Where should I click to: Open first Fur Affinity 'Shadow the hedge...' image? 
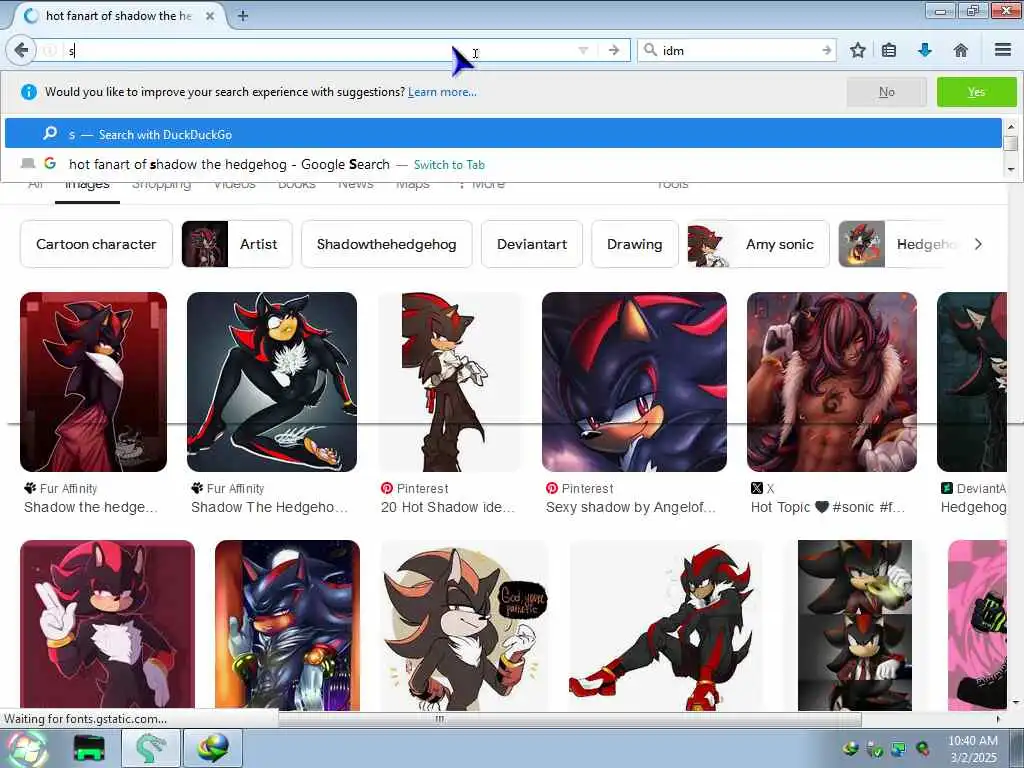click(93, 381)
